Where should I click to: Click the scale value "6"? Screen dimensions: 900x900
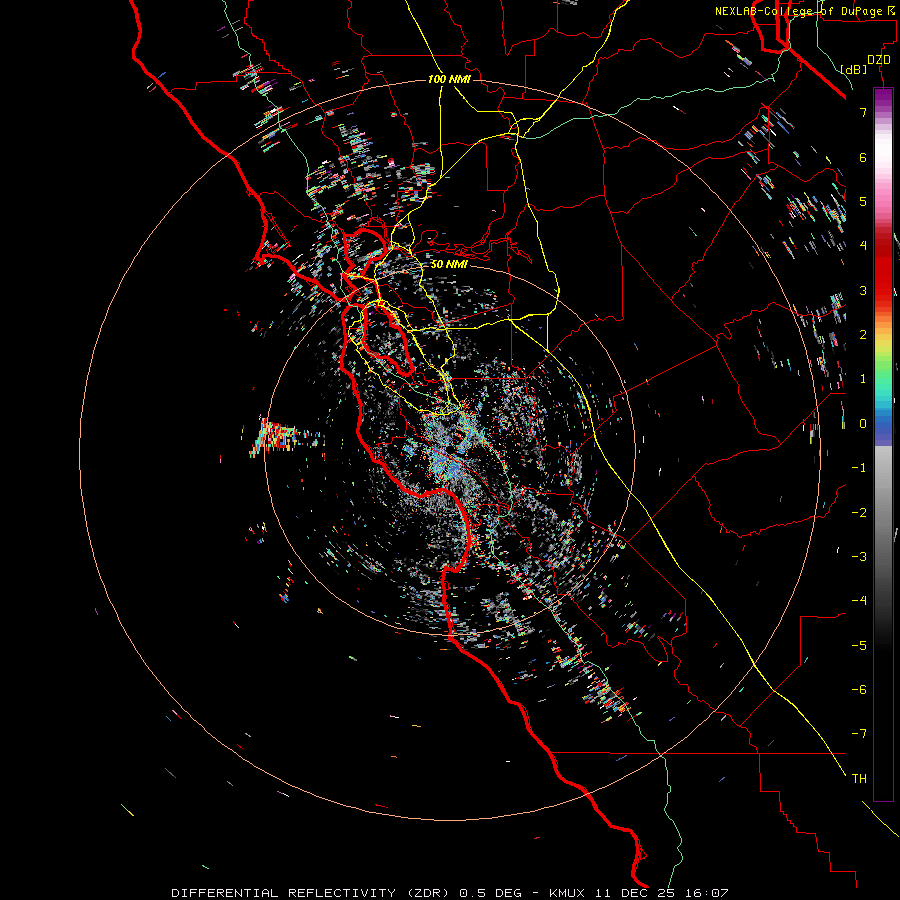coord(863,157)
